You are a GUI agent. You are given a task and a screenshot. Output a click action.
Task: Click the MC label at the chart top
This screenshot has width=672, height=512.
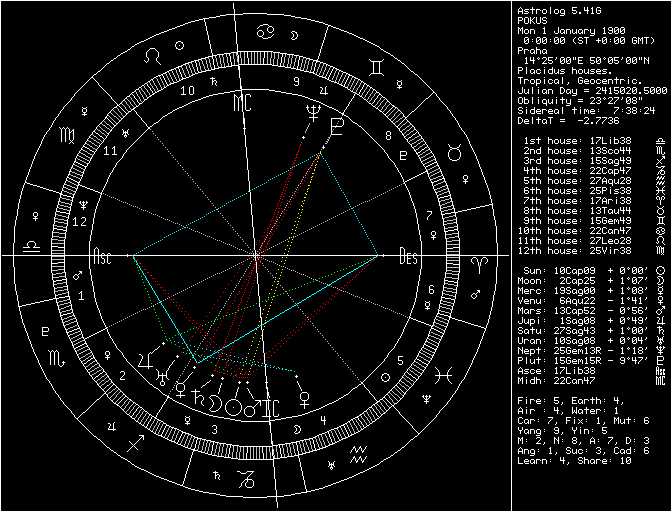[242, 103]
